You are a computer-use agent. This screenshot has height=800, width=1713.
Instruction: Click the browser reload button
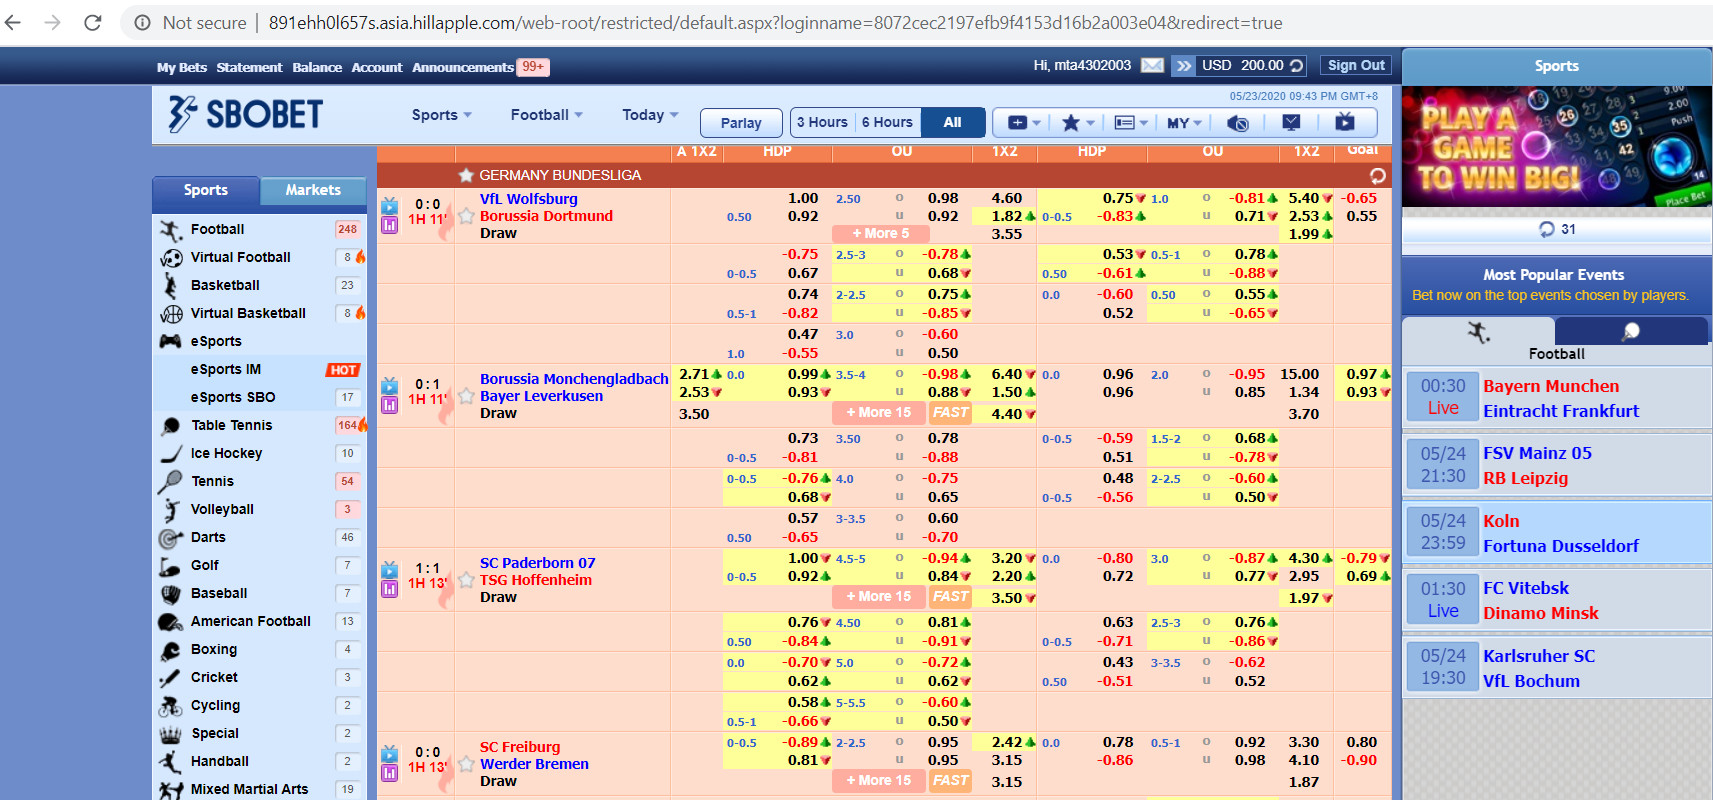[92, 22]
